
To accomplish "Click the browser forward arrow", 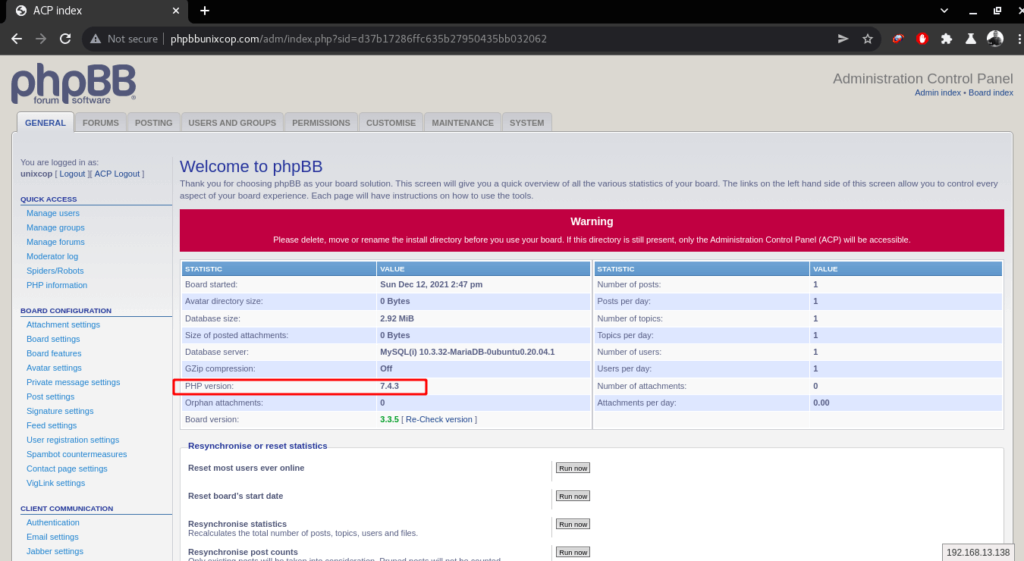I will pyautogui.click(x=41, y=39).
